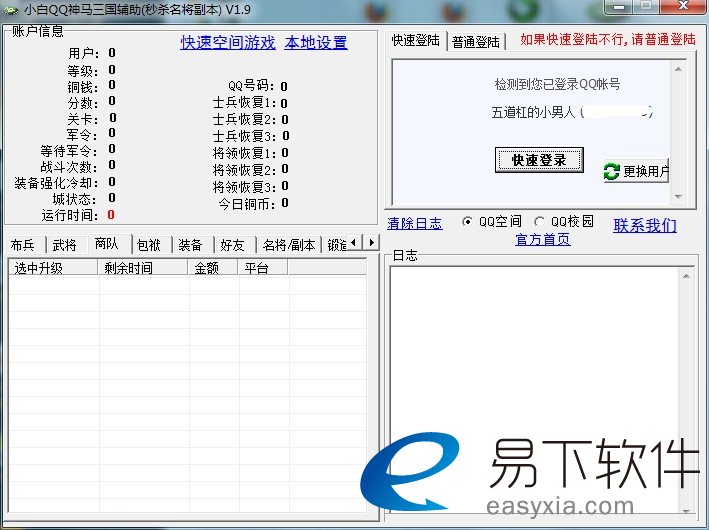This screenshot has width=709, height=530.
Task: Click the green refresh icon on 更换用户
Action: coord(612,171)
